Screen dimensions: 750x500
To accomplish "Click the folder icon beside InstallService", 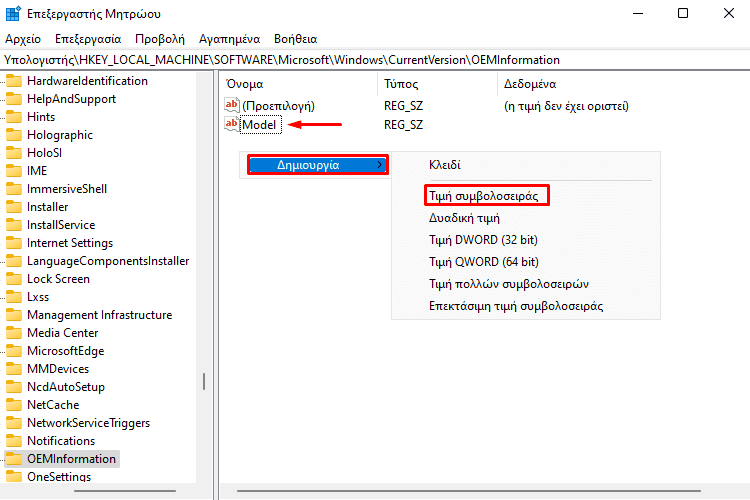I will (14, 225).
